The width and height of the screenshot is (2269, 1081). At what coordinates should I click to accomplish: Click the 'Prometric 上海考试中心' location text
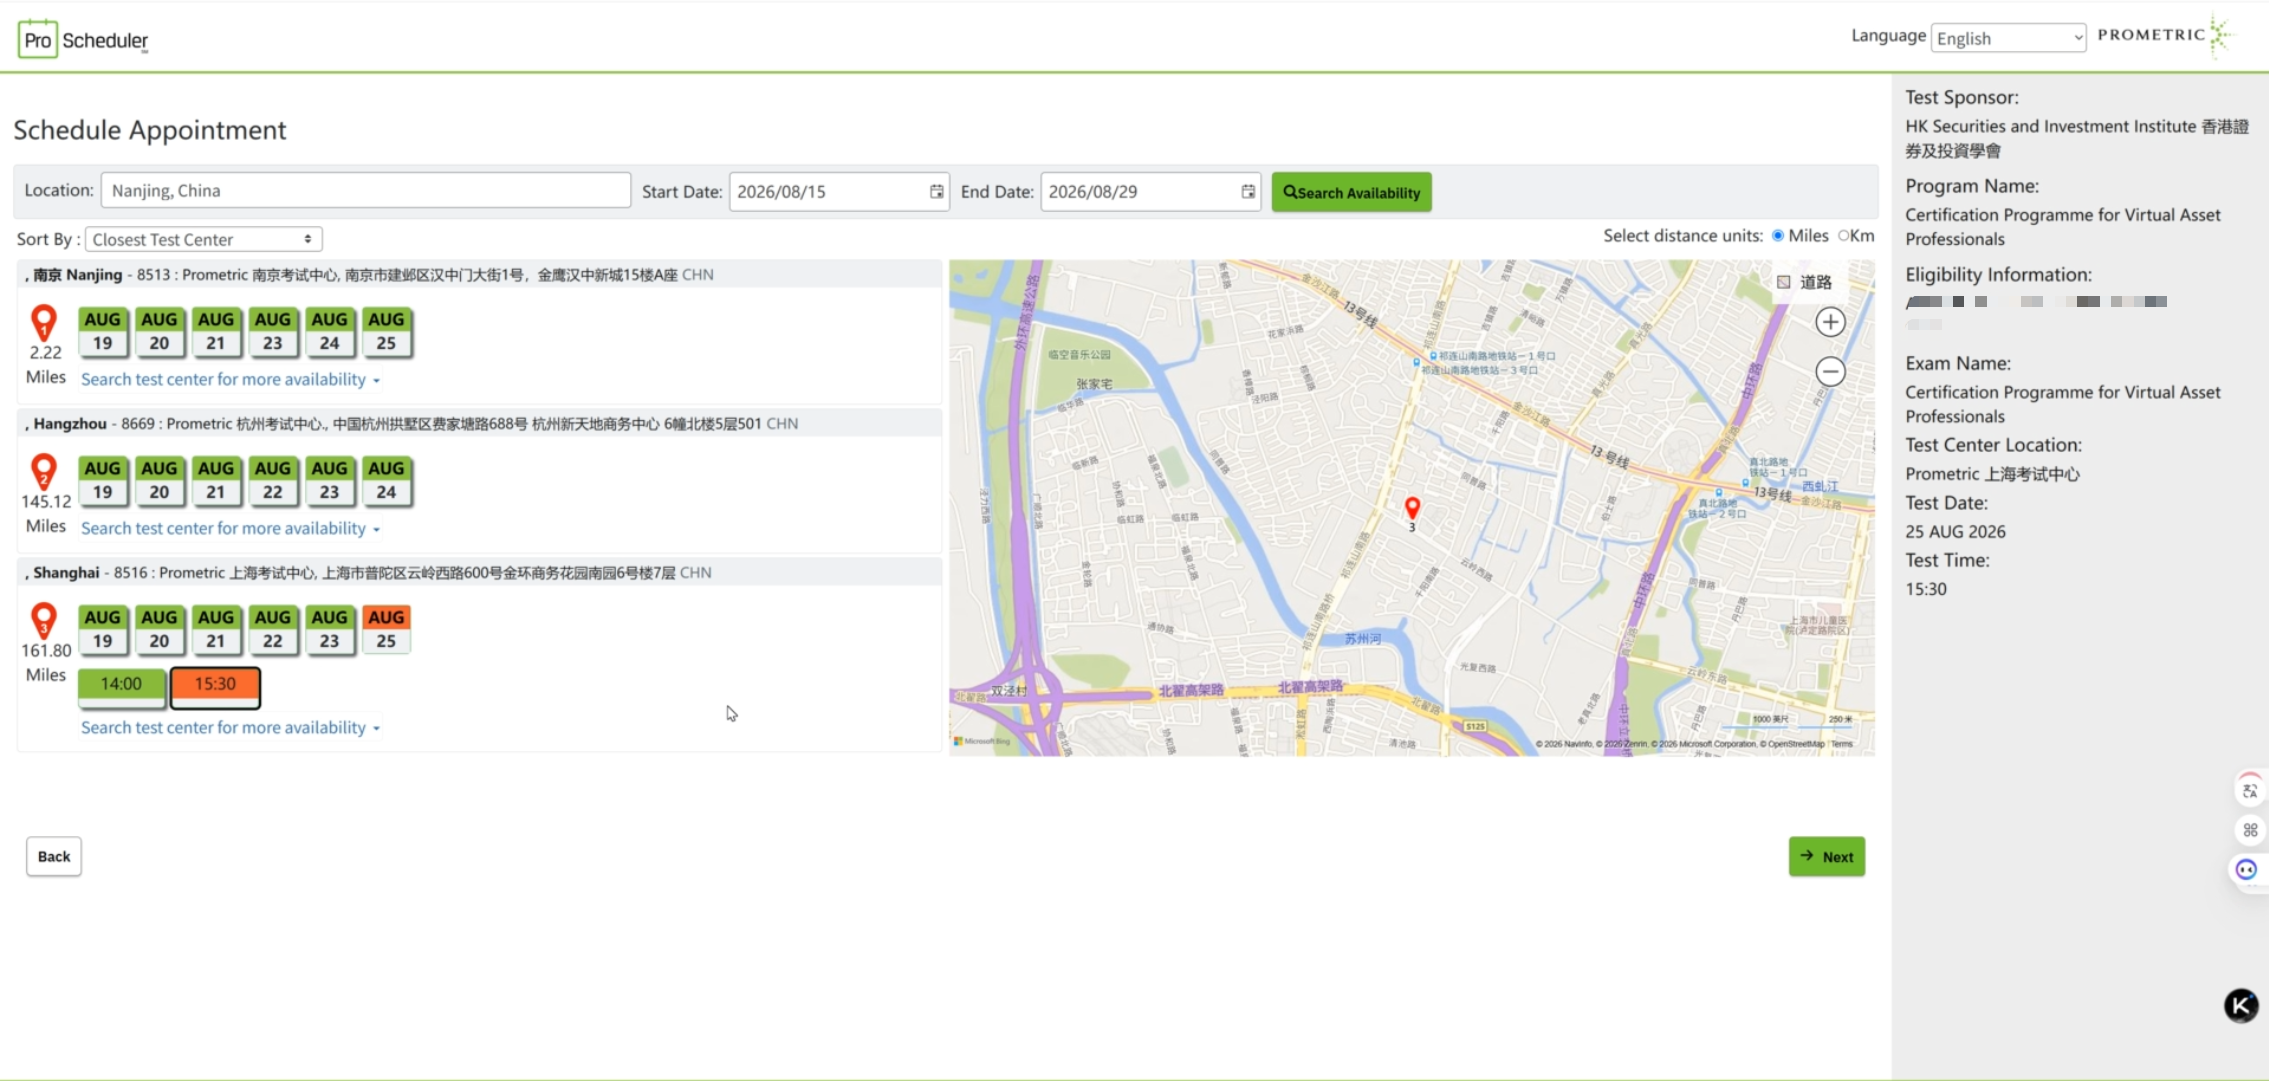point(1992,473)
